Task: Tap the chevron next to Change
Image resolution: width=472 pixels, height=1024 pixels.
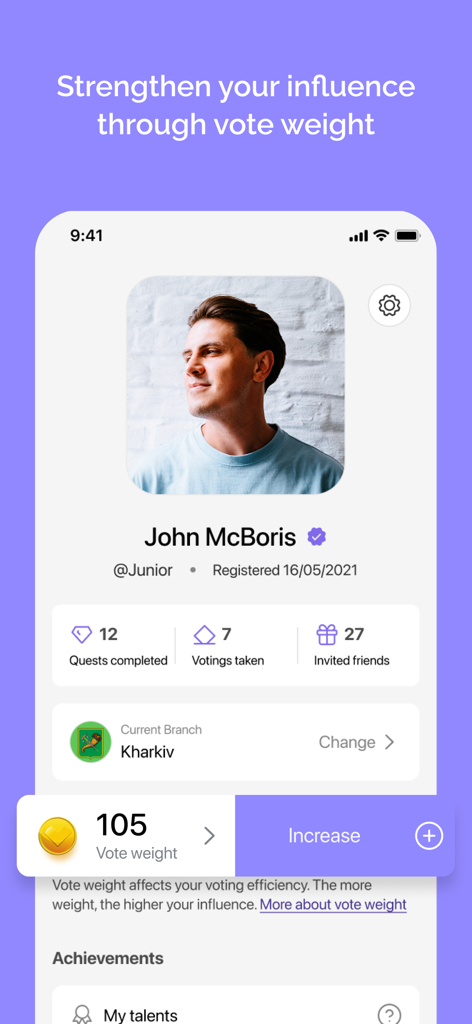Action: pos(390,742)
